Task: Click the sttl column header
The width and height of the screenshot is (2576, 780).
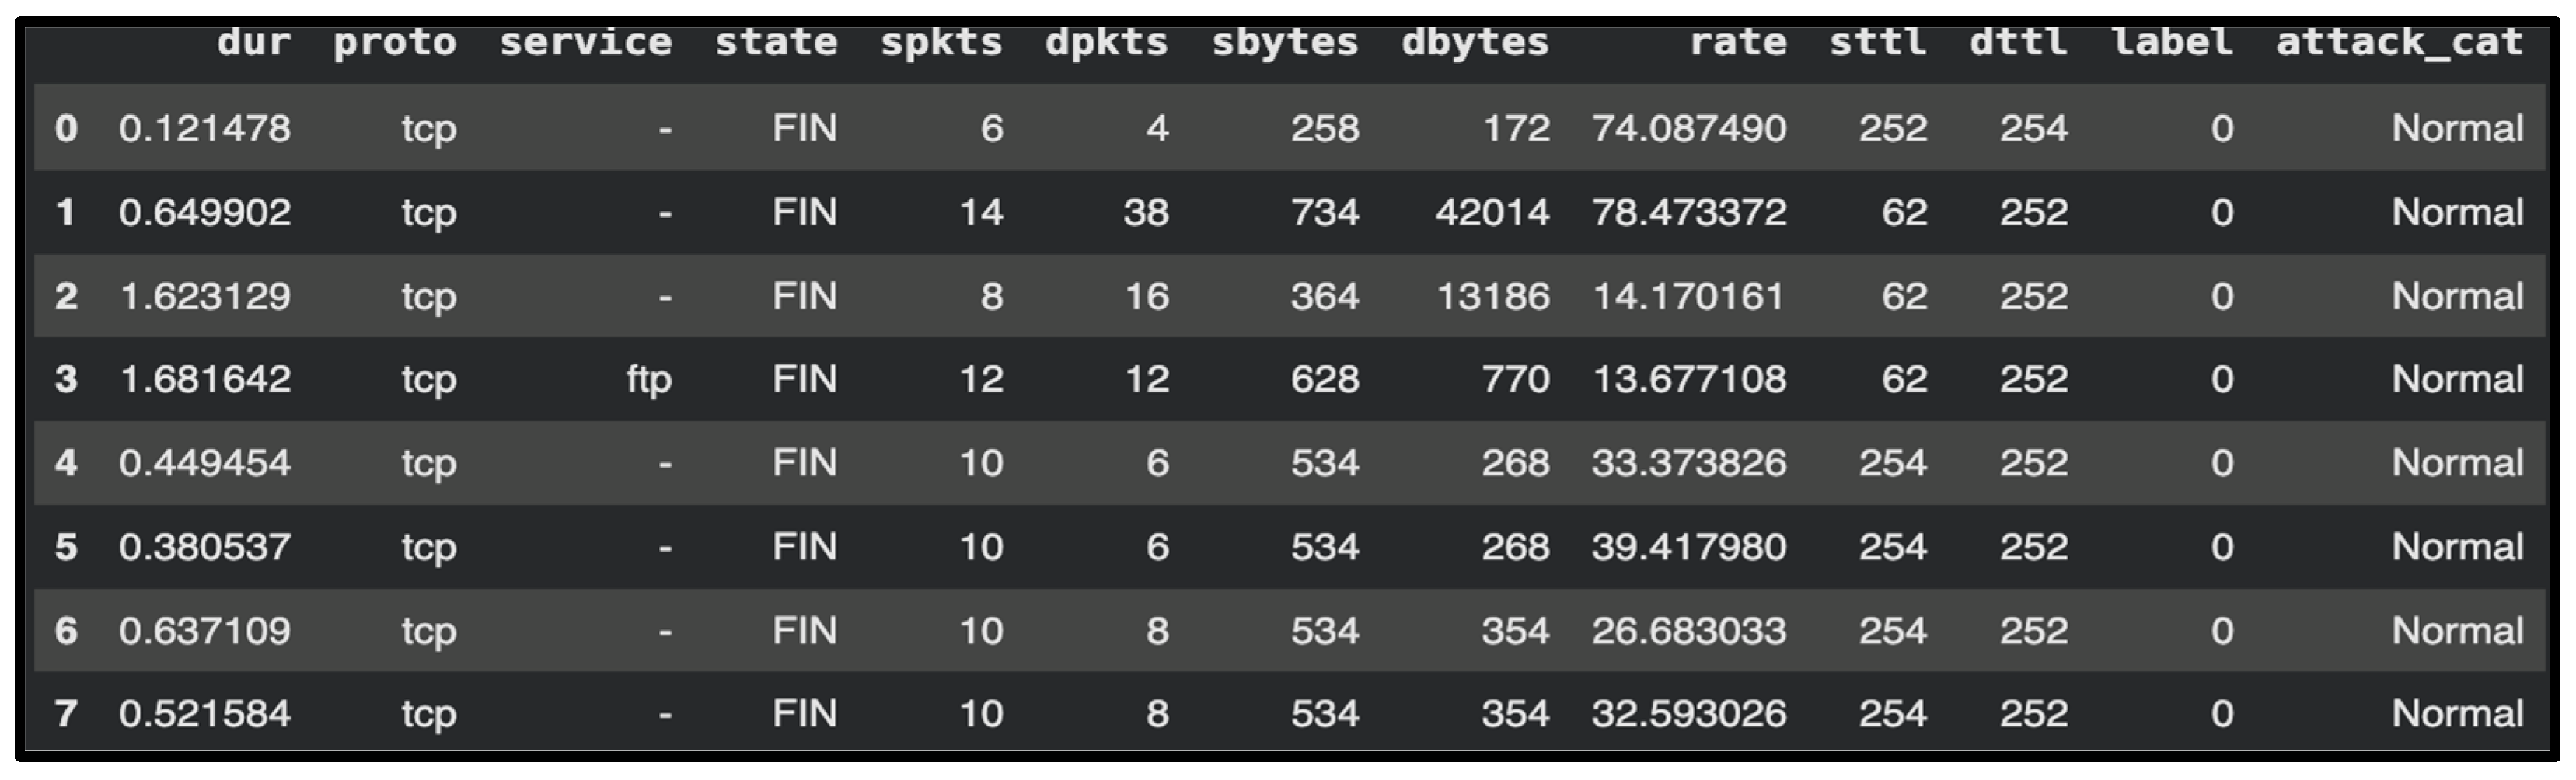Action: (x=1878, y=43)
